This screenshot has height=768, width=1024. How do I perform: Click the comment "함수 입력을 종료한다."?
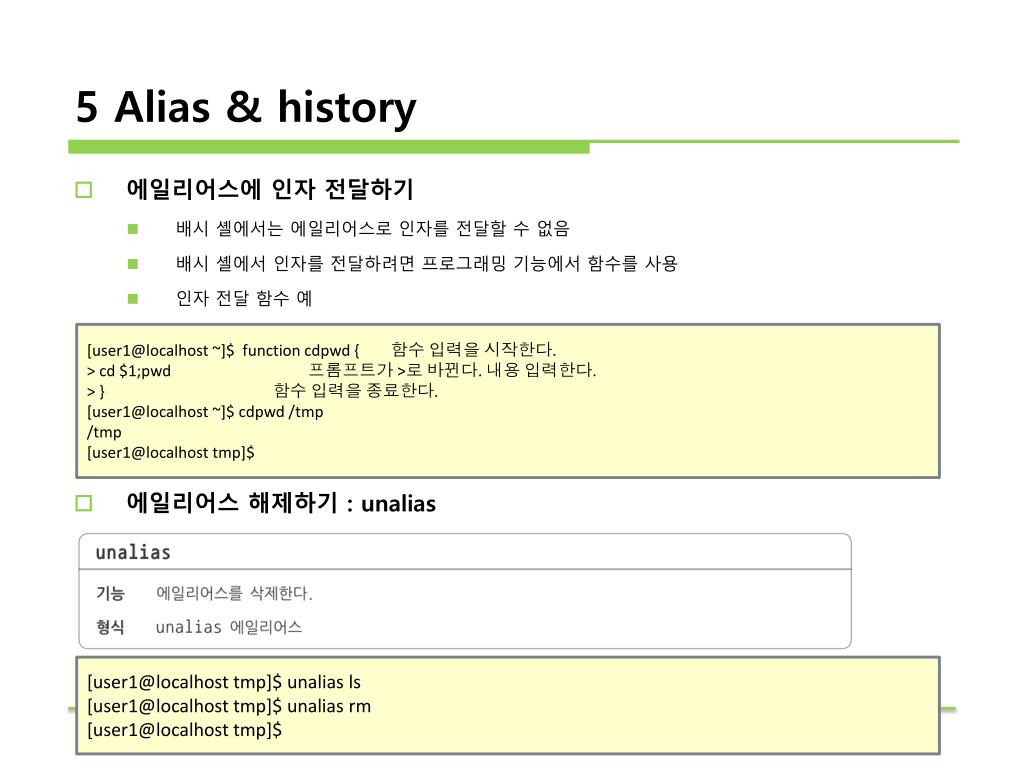click(355, 391)
